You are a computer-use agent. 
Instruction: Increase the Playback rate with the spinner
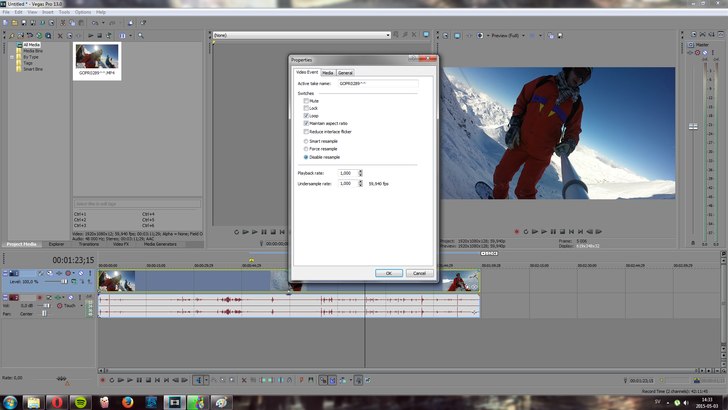[x=361, y=172]
